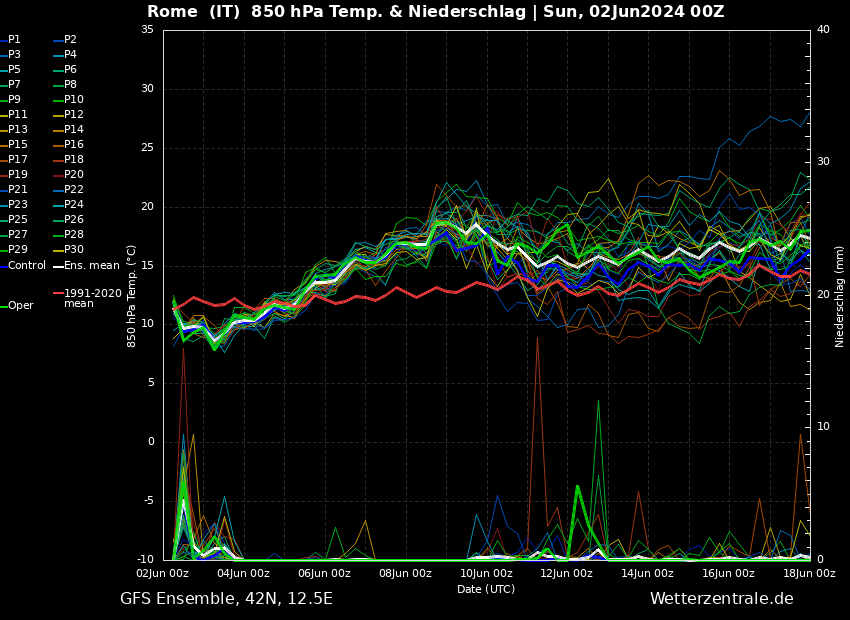850x620 pixels.
Task: Click the Oper legend entry
Action: (21, 306)
